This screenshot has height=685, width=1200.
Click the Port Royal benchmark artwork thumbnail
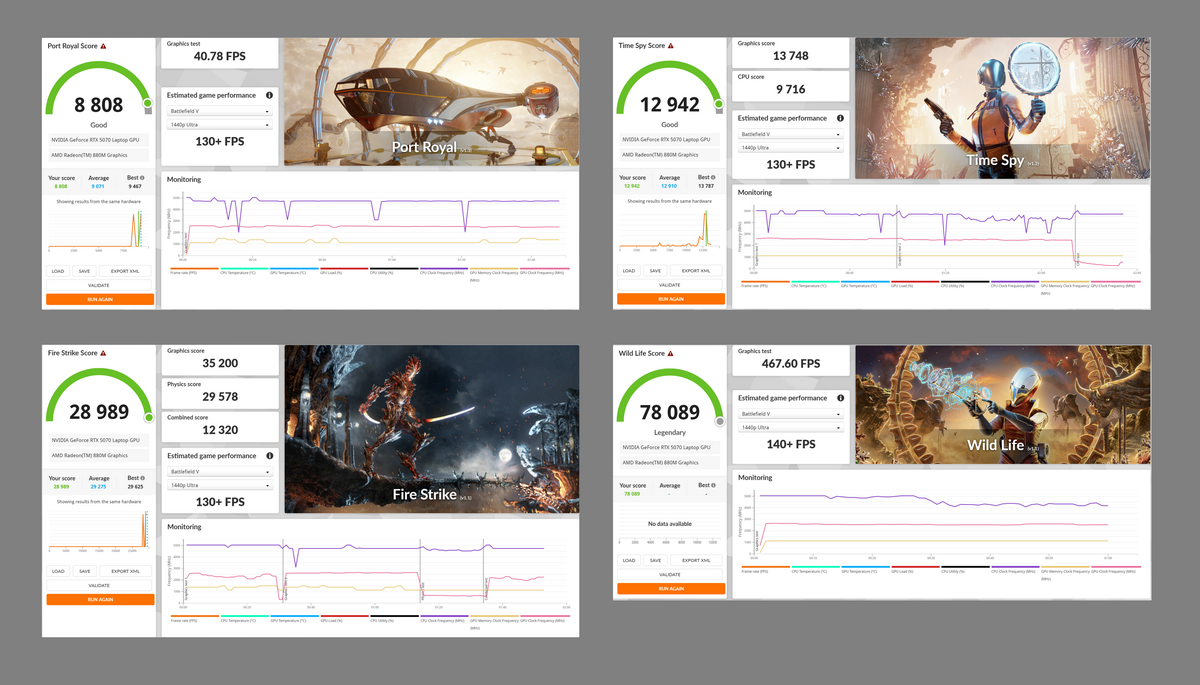coord(432,102)
